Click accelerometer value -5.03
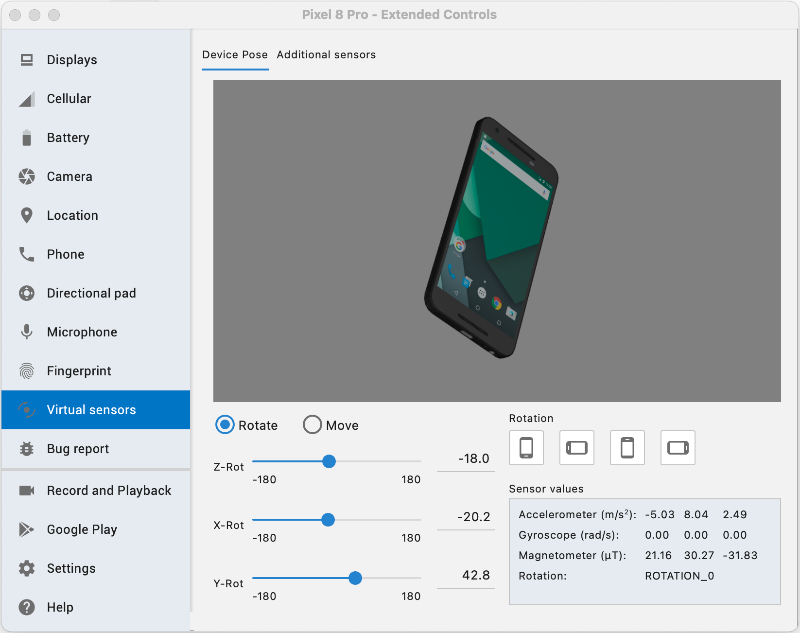 tap(660, 514)
